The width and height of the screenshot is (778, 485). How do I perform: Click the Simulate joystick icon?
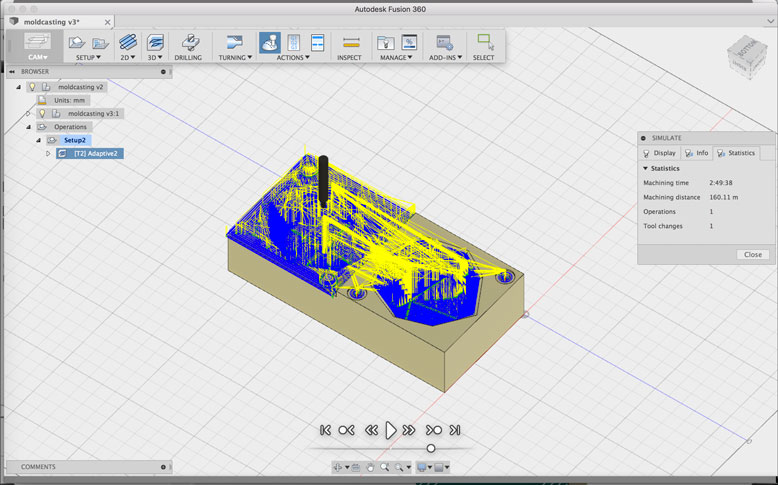tap(270, 43)
